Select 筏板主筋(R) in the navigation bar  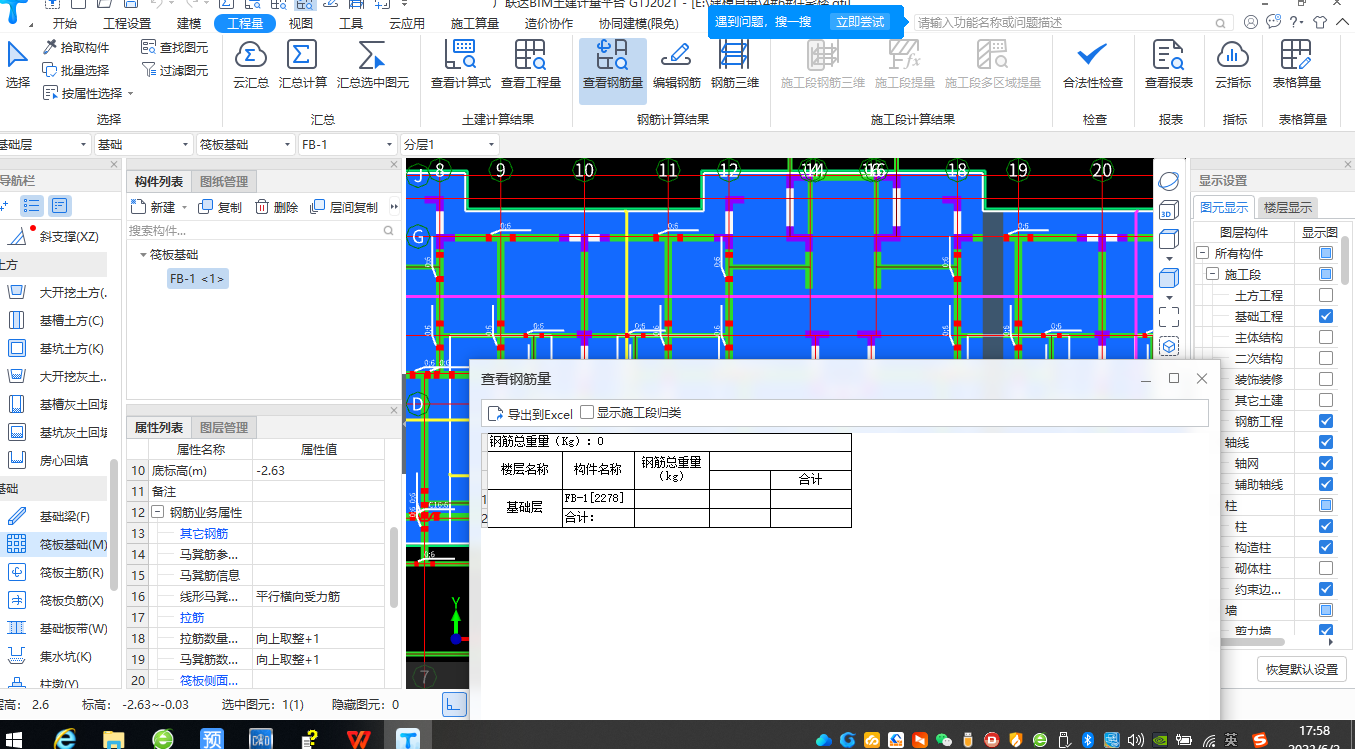[57, 573]
